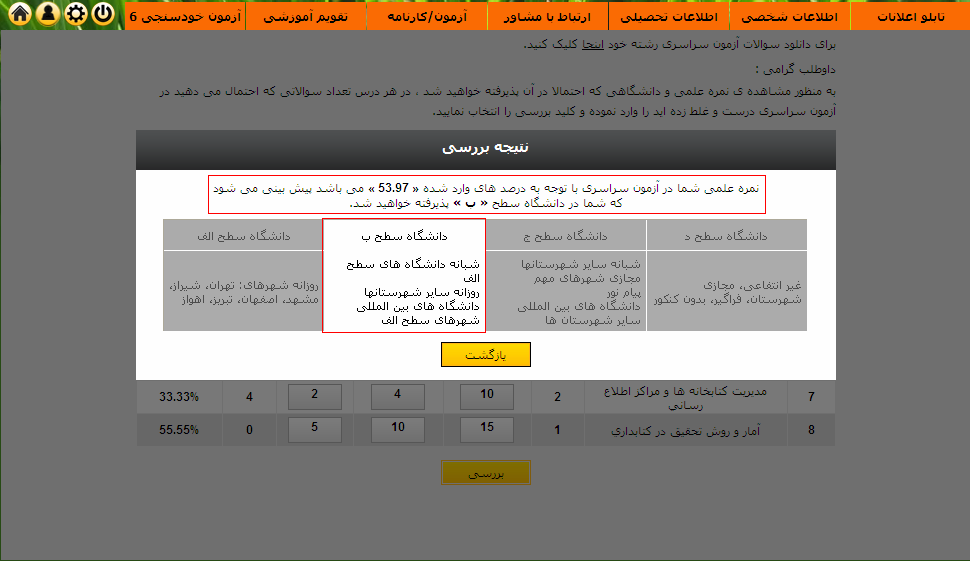Click input with value 15 in row 8
The height and width of the screenshot is (561, 970).
pyautogui.click(x=486, y=430)
